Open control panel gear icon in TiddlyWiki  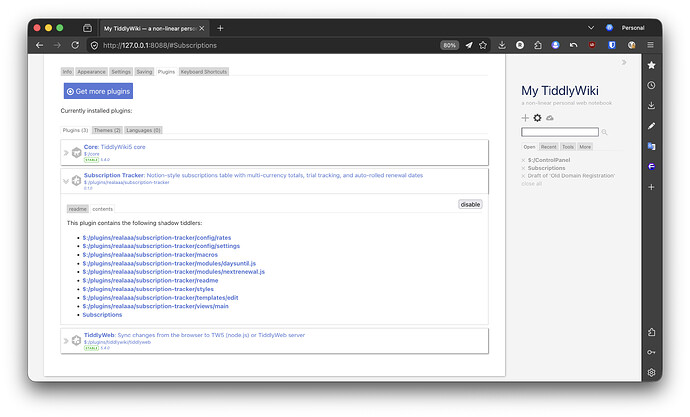click(x=537, y=118)
